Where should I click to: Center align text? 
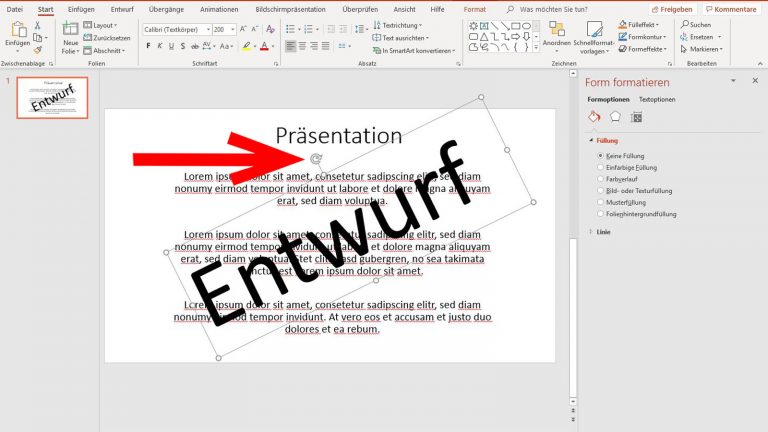303,46
